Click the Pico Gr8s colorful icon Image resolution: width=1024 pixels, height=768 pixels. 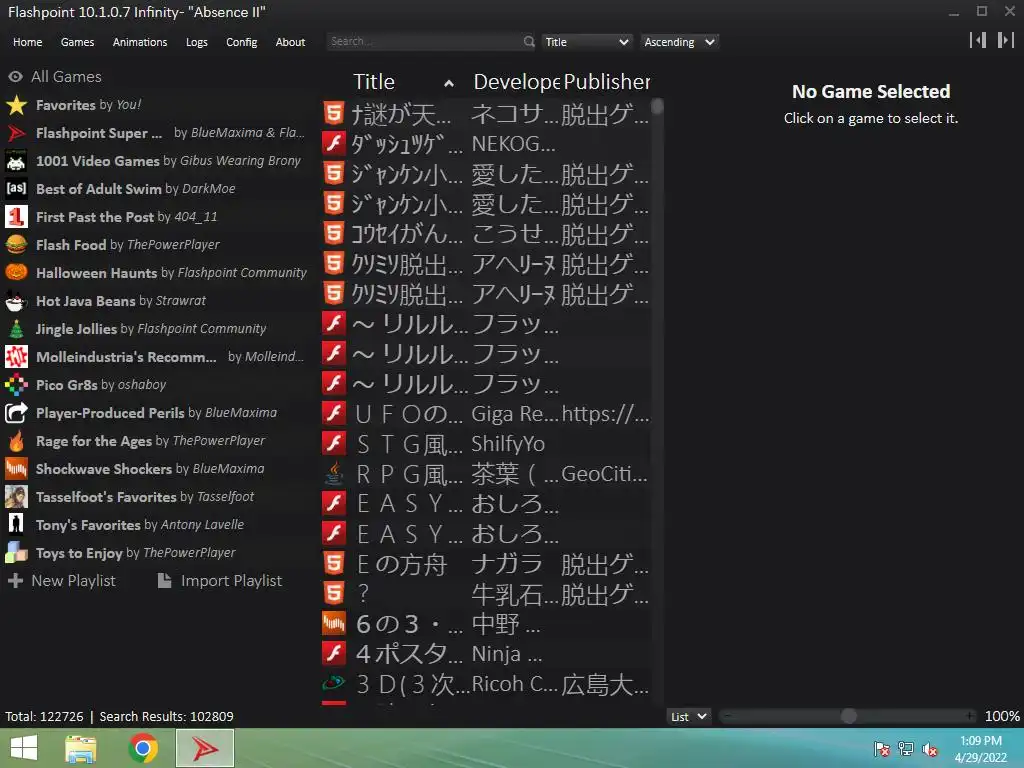point(16,385)
